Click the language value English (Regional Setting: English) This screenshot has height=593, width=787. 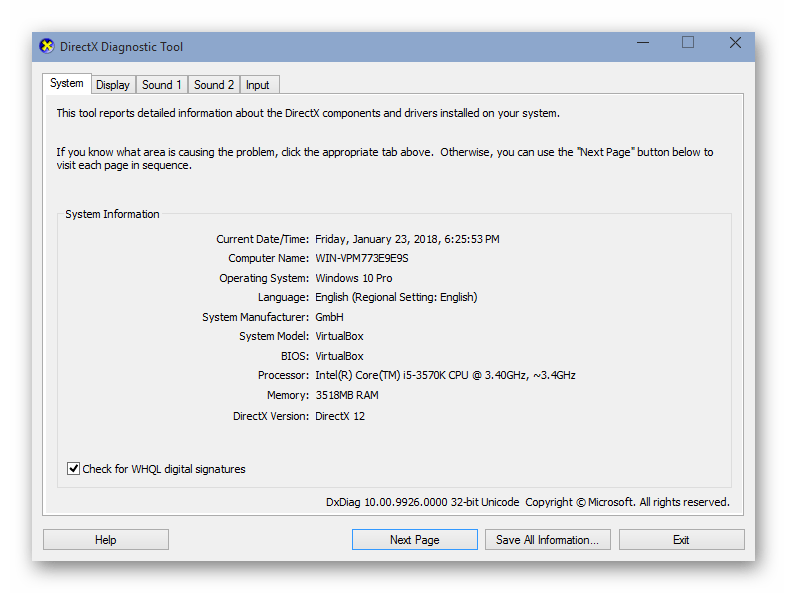coord(396,297)
